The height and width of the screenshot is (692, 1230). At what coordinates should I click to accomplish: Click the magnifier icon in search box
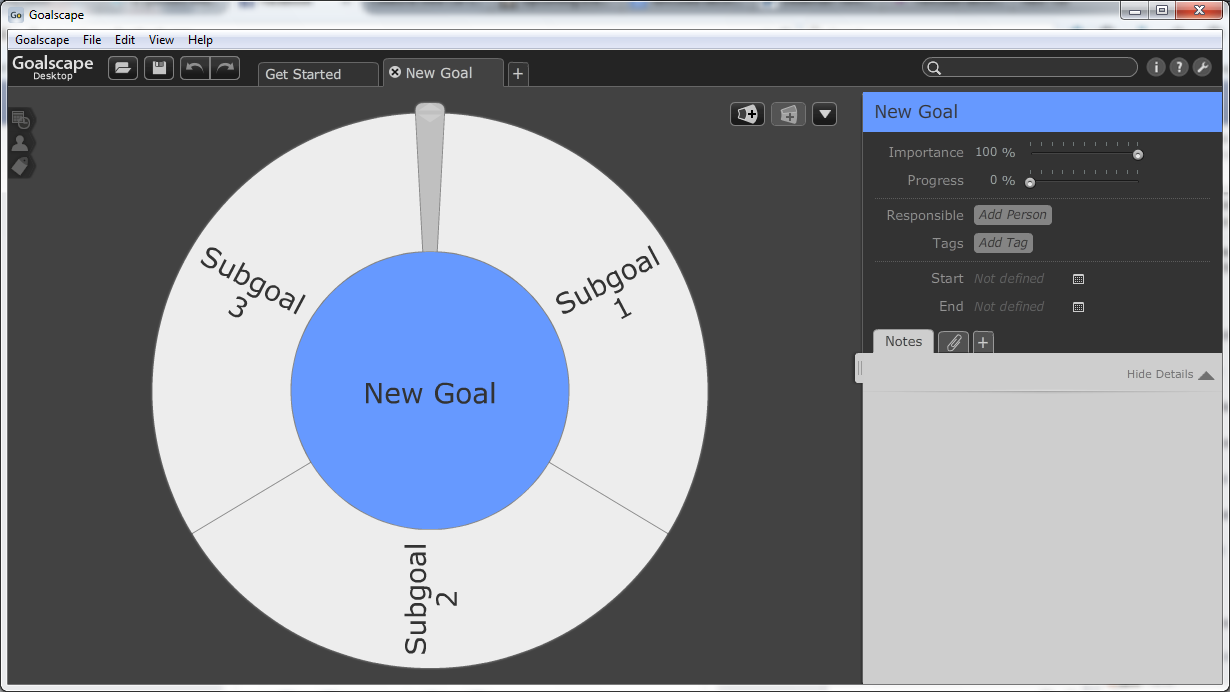tap(934, 68)
